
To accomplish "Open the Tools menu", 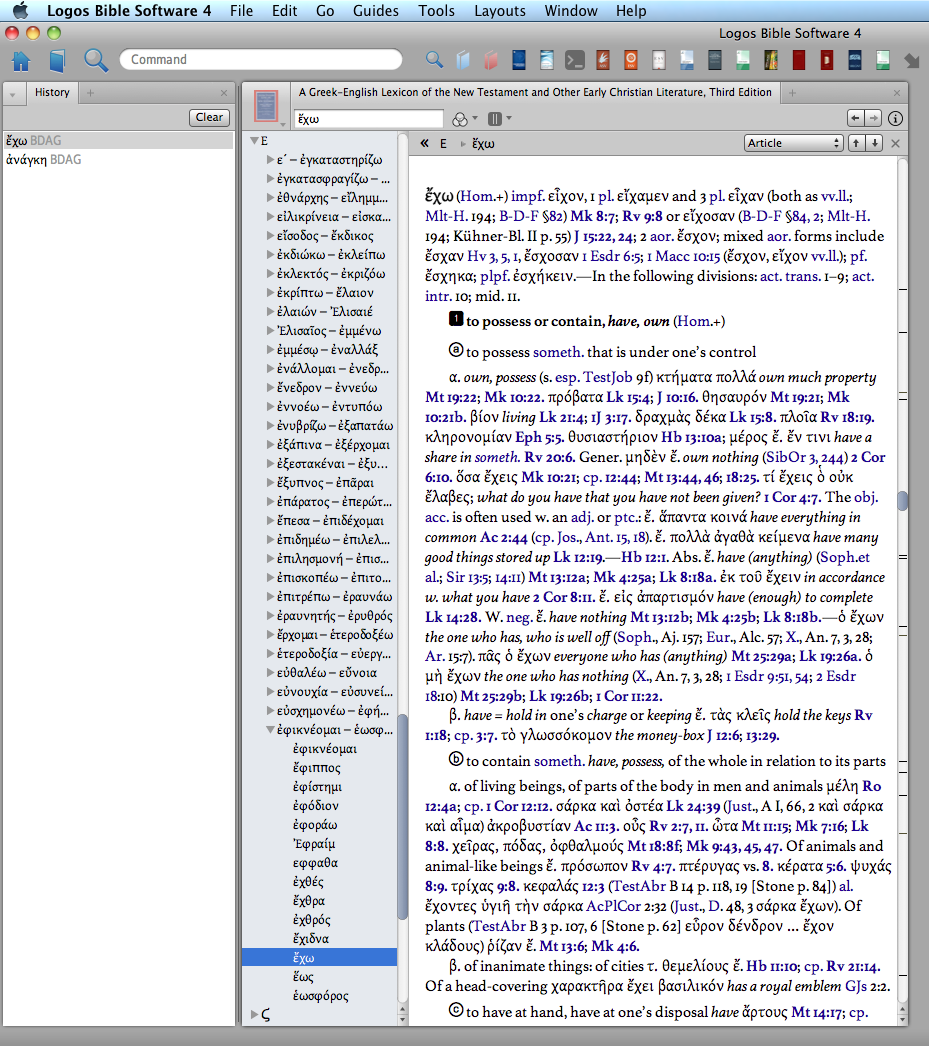I will [436, 11].
